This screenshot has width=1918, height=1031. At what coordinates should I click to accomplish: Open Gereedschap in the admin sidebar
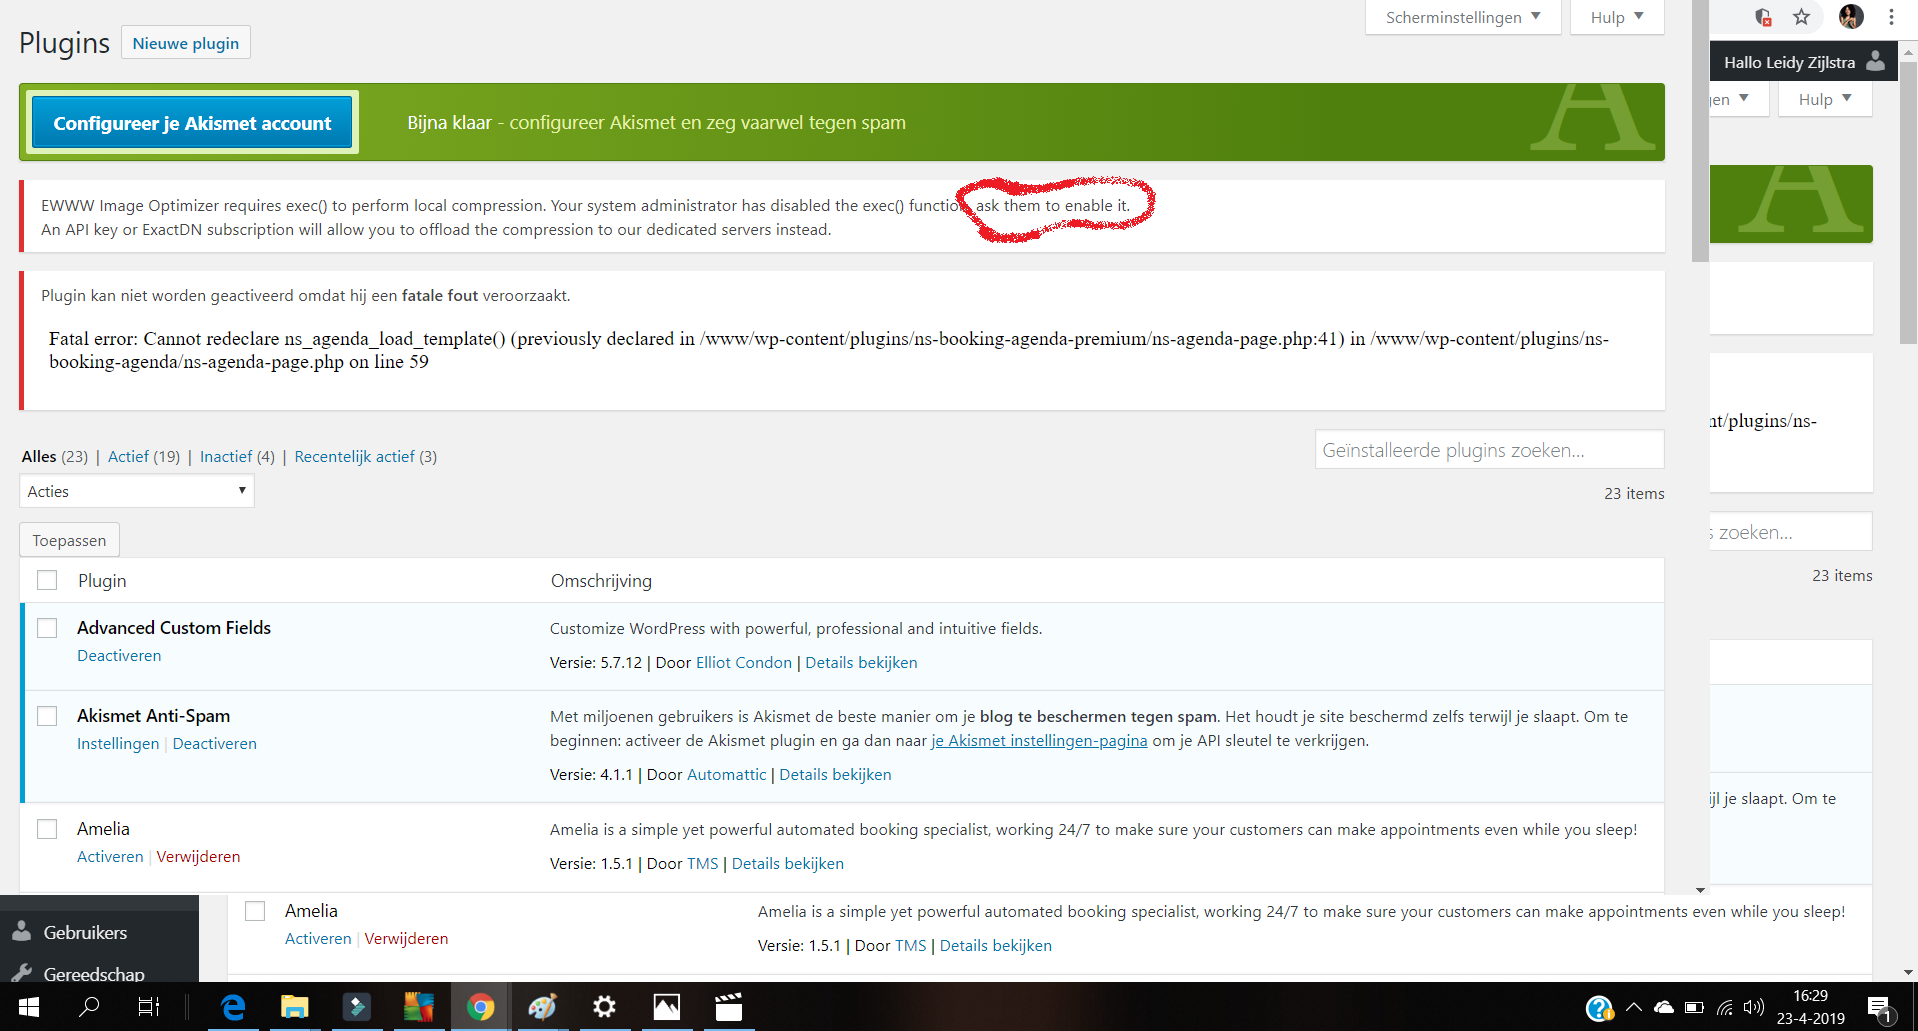(94, 973)
